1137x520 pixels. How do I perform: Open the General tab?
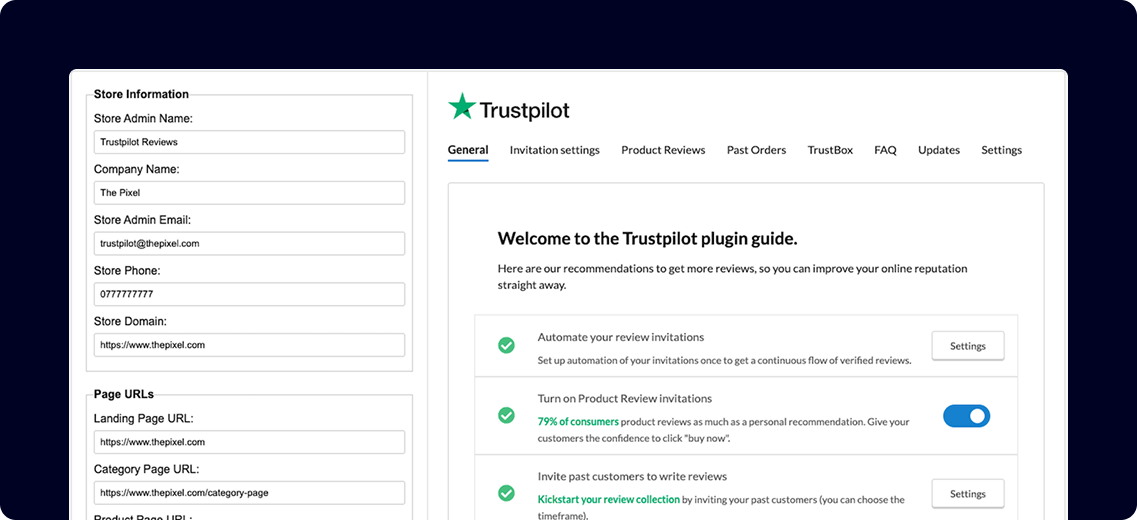[468, 150]
